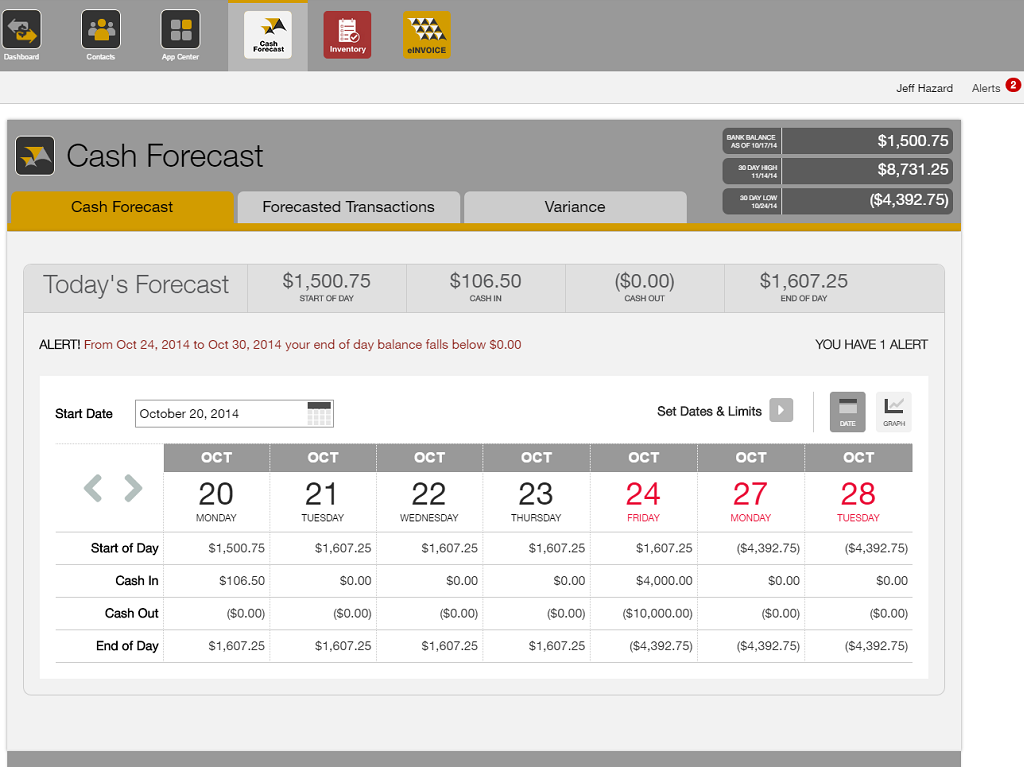
Task: Switch to Graph view
Action: (x=894, y=412)
